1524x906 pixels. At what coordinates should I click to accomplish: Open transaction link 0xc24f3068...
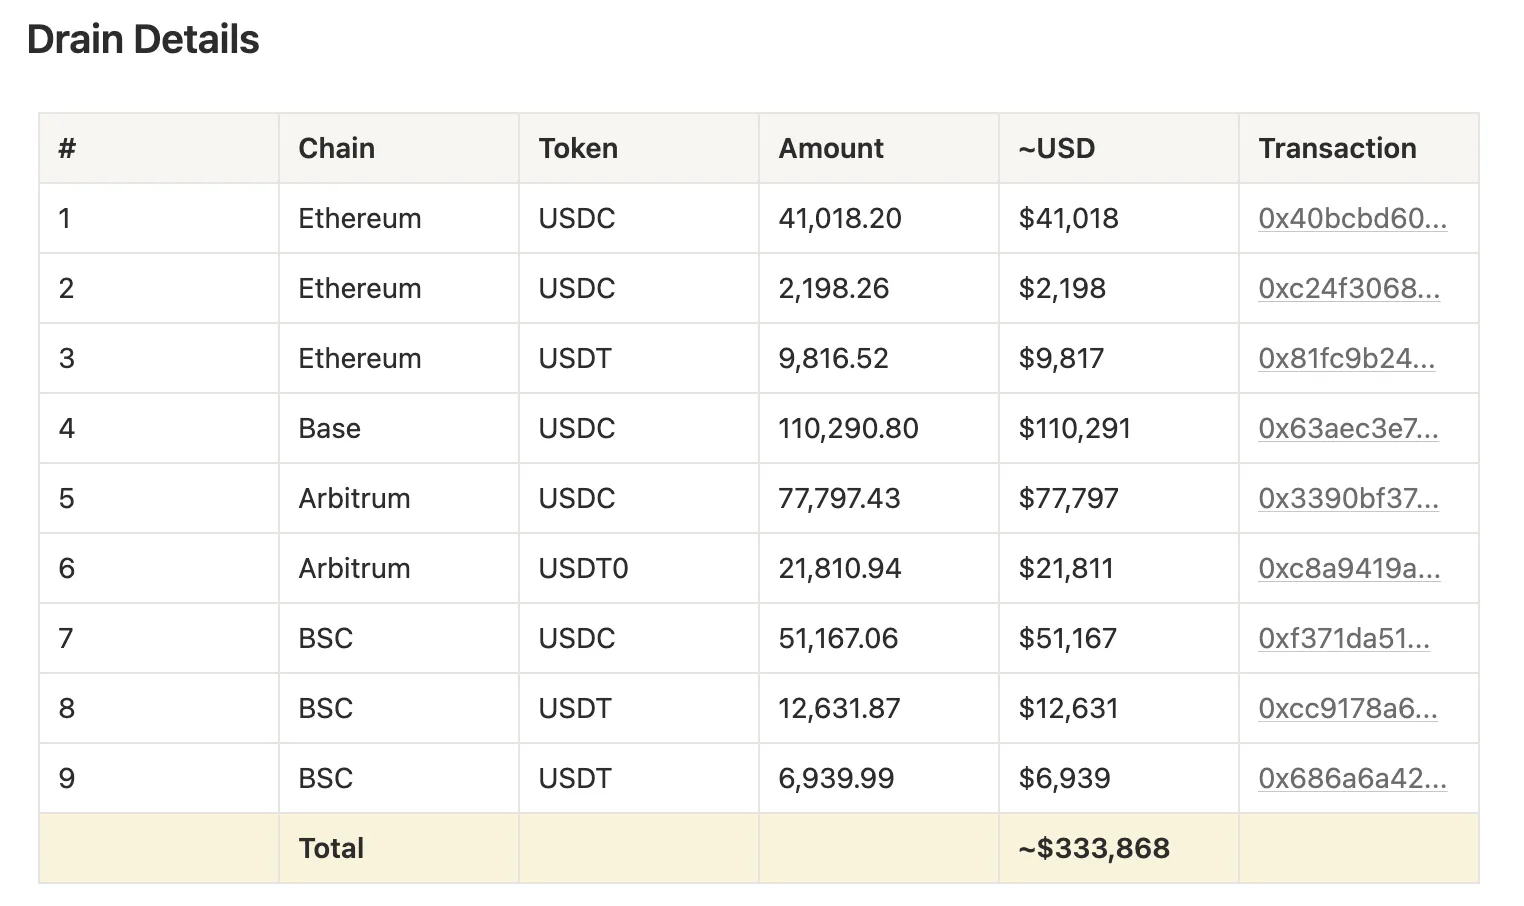tap(1348, 288)
